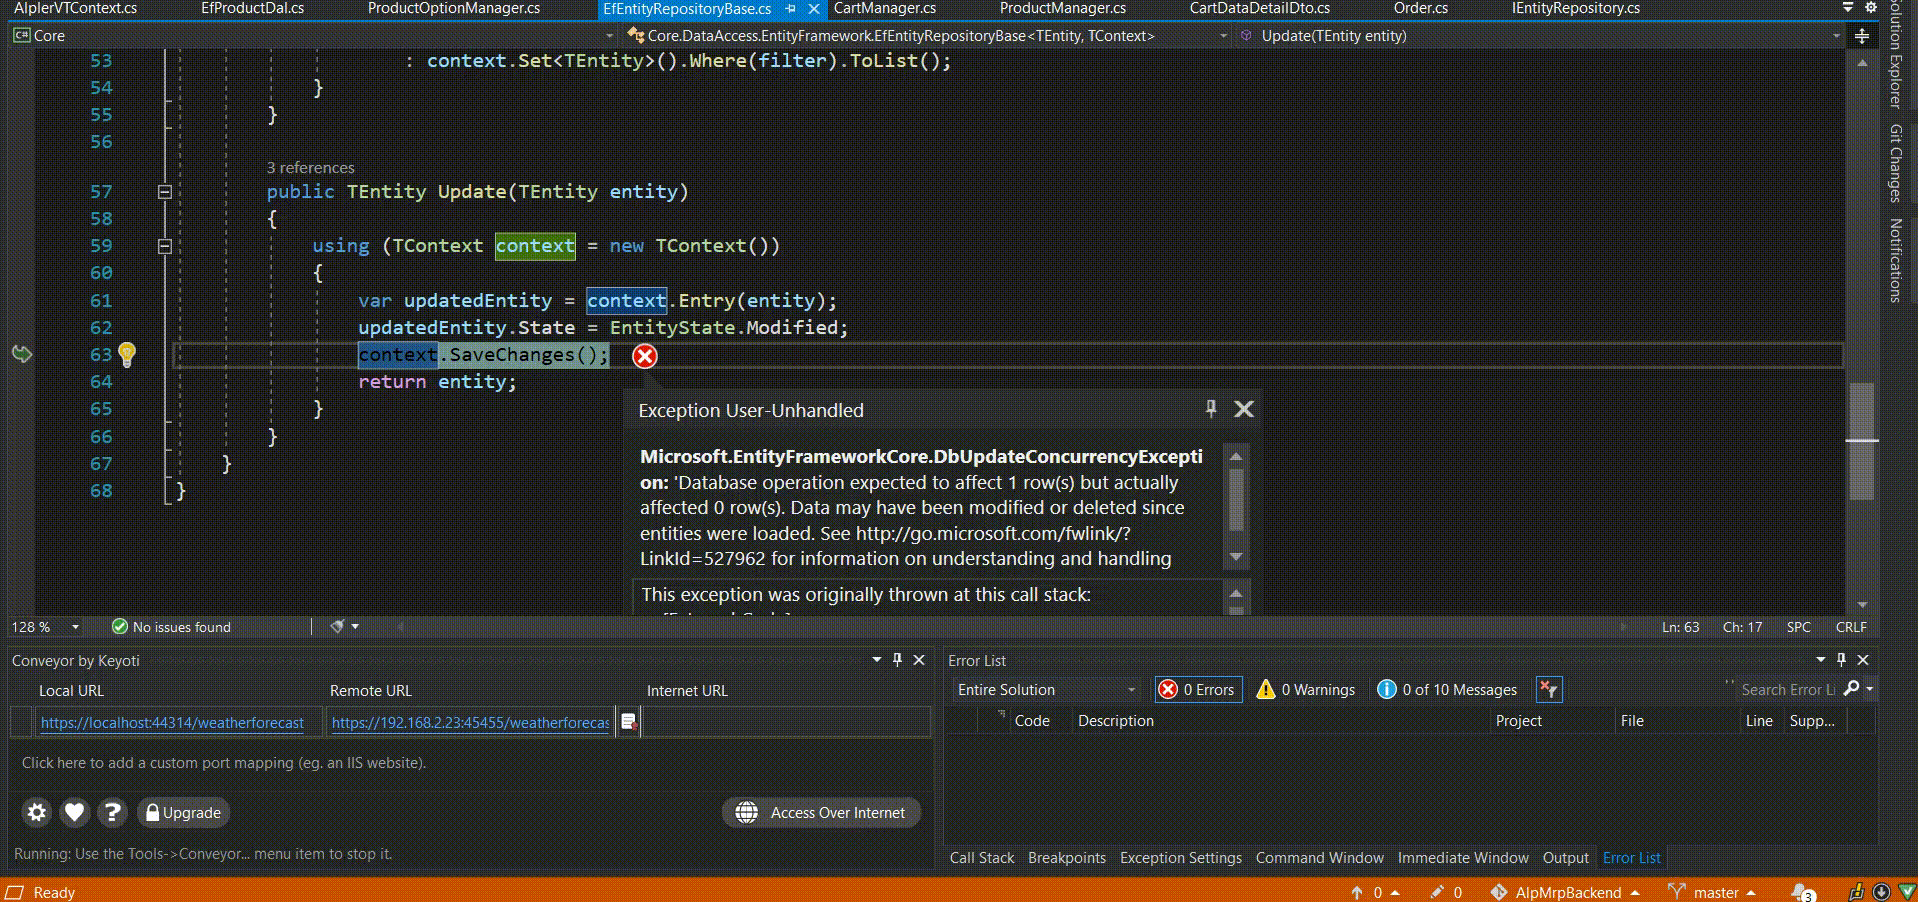Open the Git Changes side tab
1918x902 pixels.
tap(1896, 162)
